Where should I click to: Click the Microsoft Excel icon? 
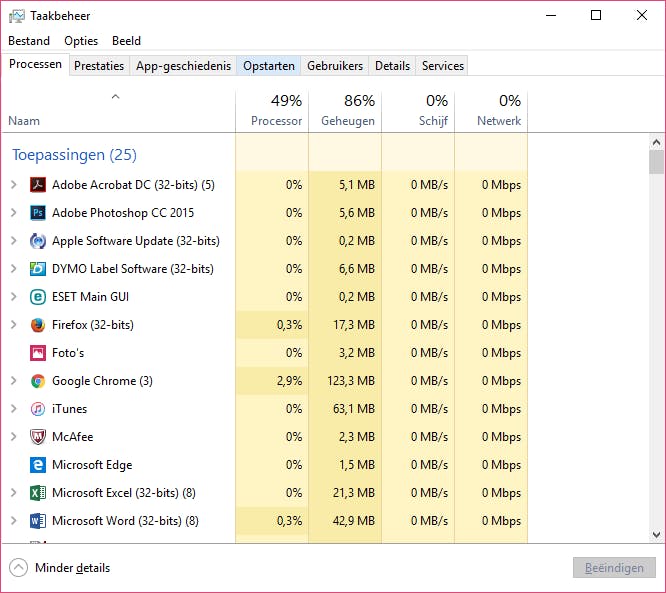(x=38, y=493)
